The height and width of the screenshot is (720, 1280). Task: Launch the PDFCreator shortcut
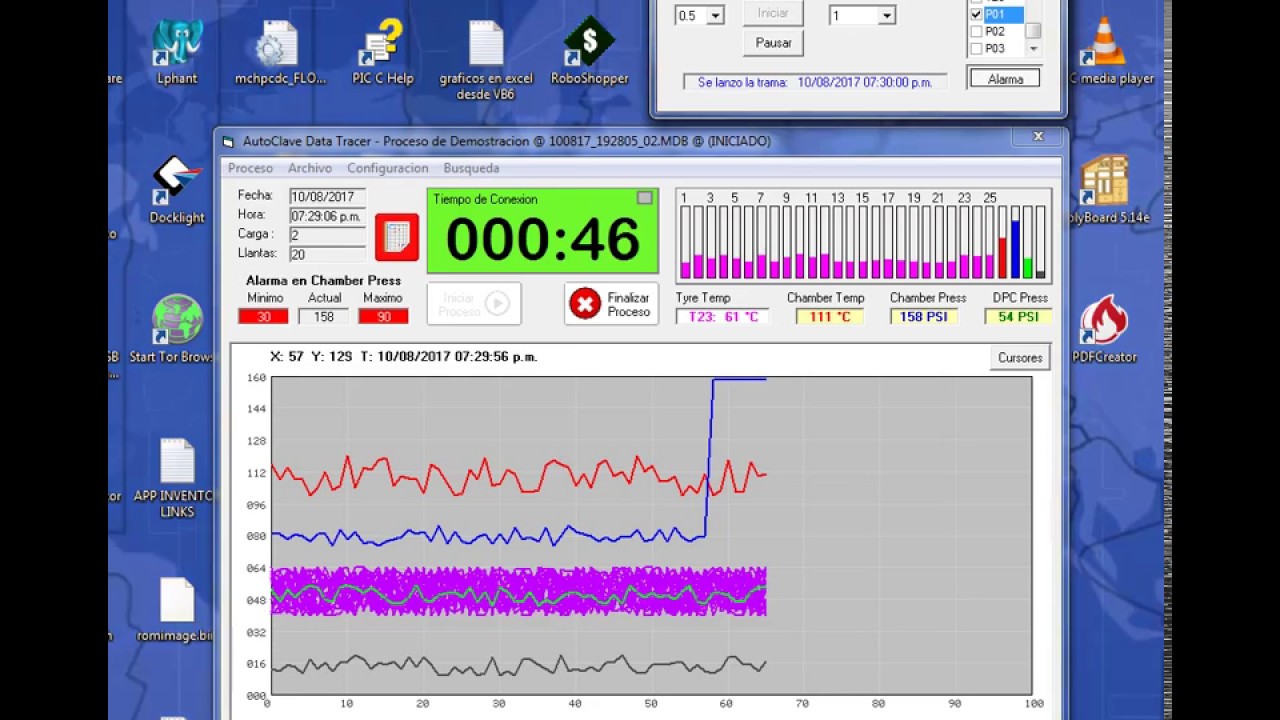(1104, 330)
